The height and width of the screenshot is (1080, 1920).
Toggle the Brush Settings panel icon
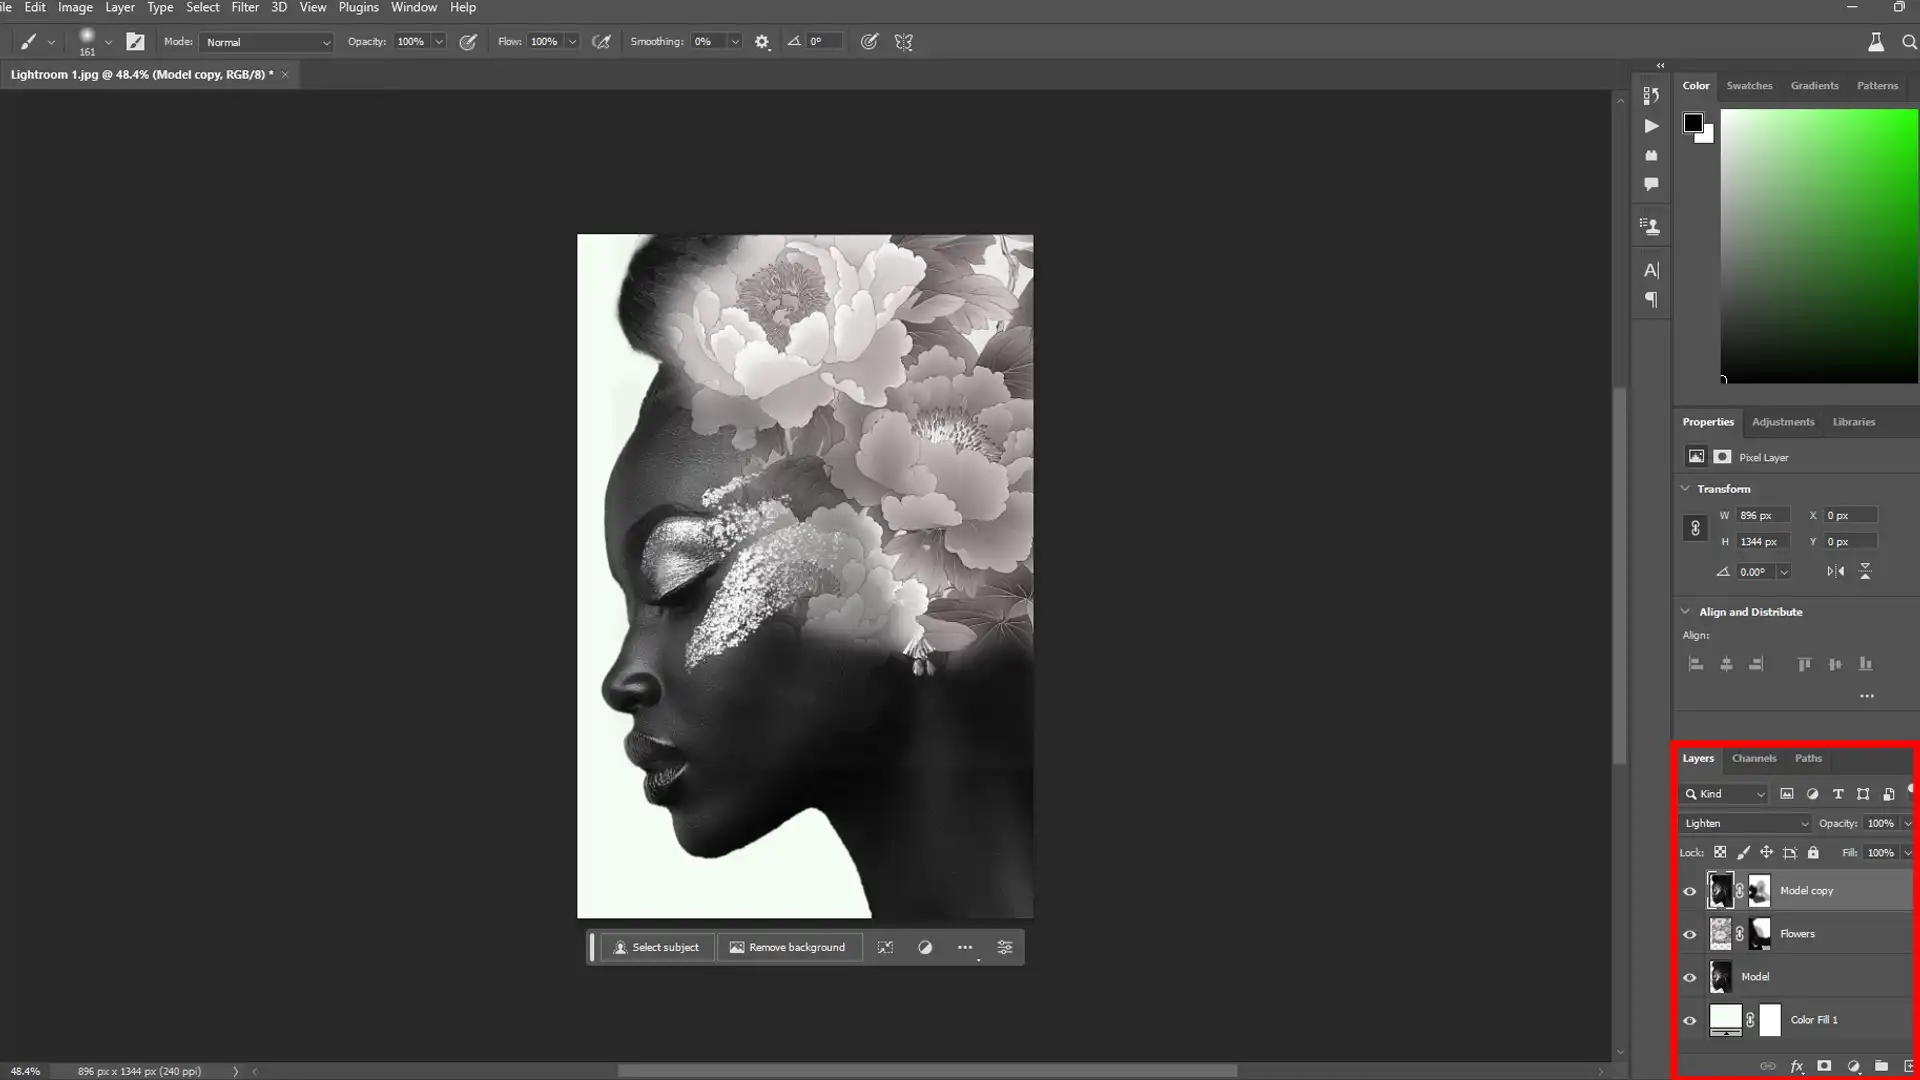[x=135, y=42]
